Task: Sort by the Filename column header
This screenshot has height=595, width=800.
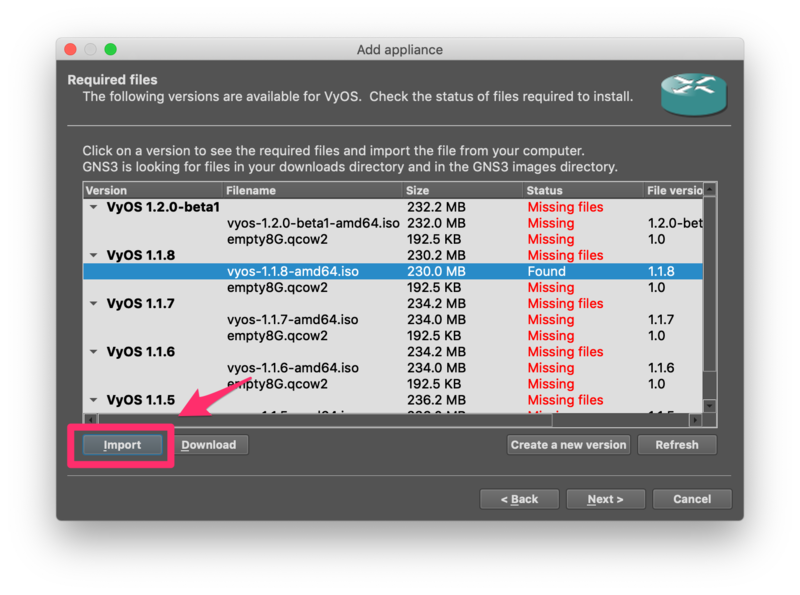Action: click(x=312, y=190)
